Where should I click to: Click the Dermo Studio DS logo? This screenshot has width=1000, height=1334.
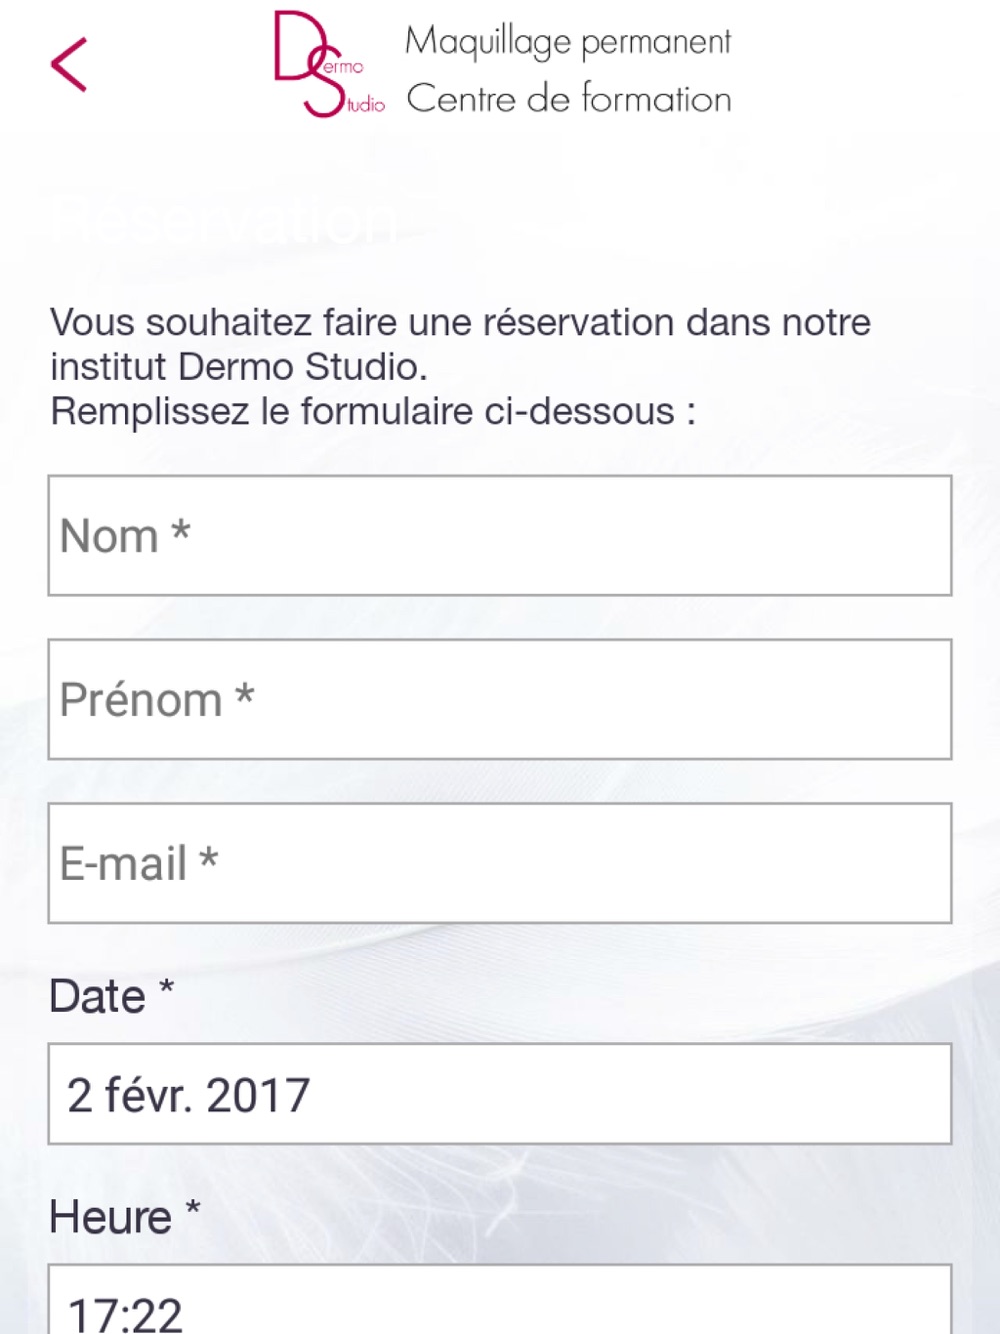click(329, 64)
